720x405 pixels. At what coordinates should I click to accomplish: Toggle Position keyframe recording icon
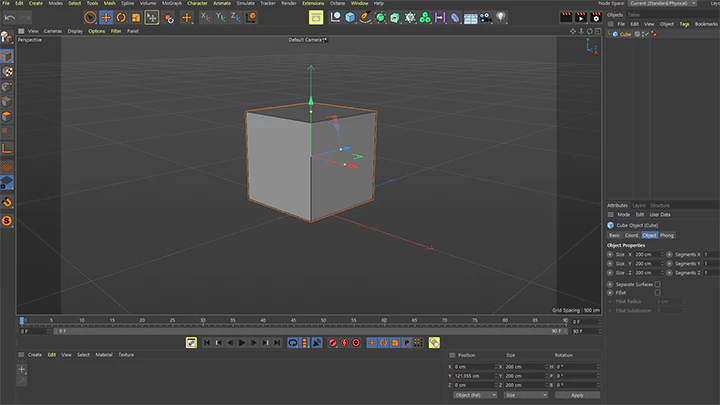pyautogui.click(x=372, y=343)
